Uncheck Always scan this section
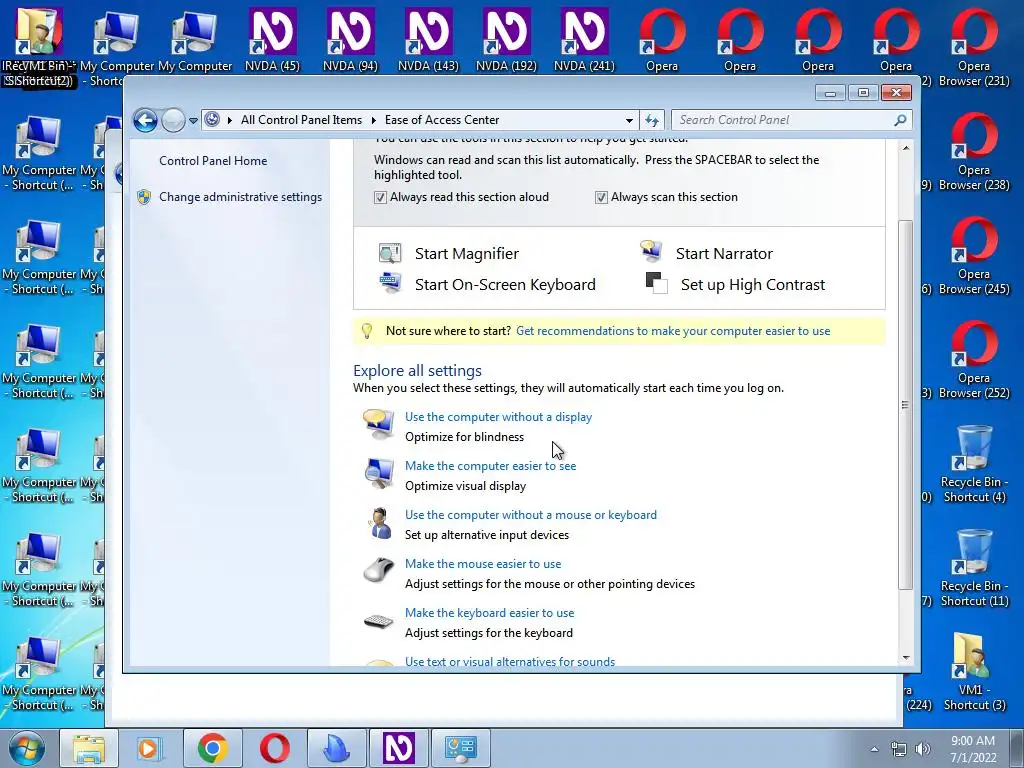This screenshot has height=768, width=1024. (601, 197)
